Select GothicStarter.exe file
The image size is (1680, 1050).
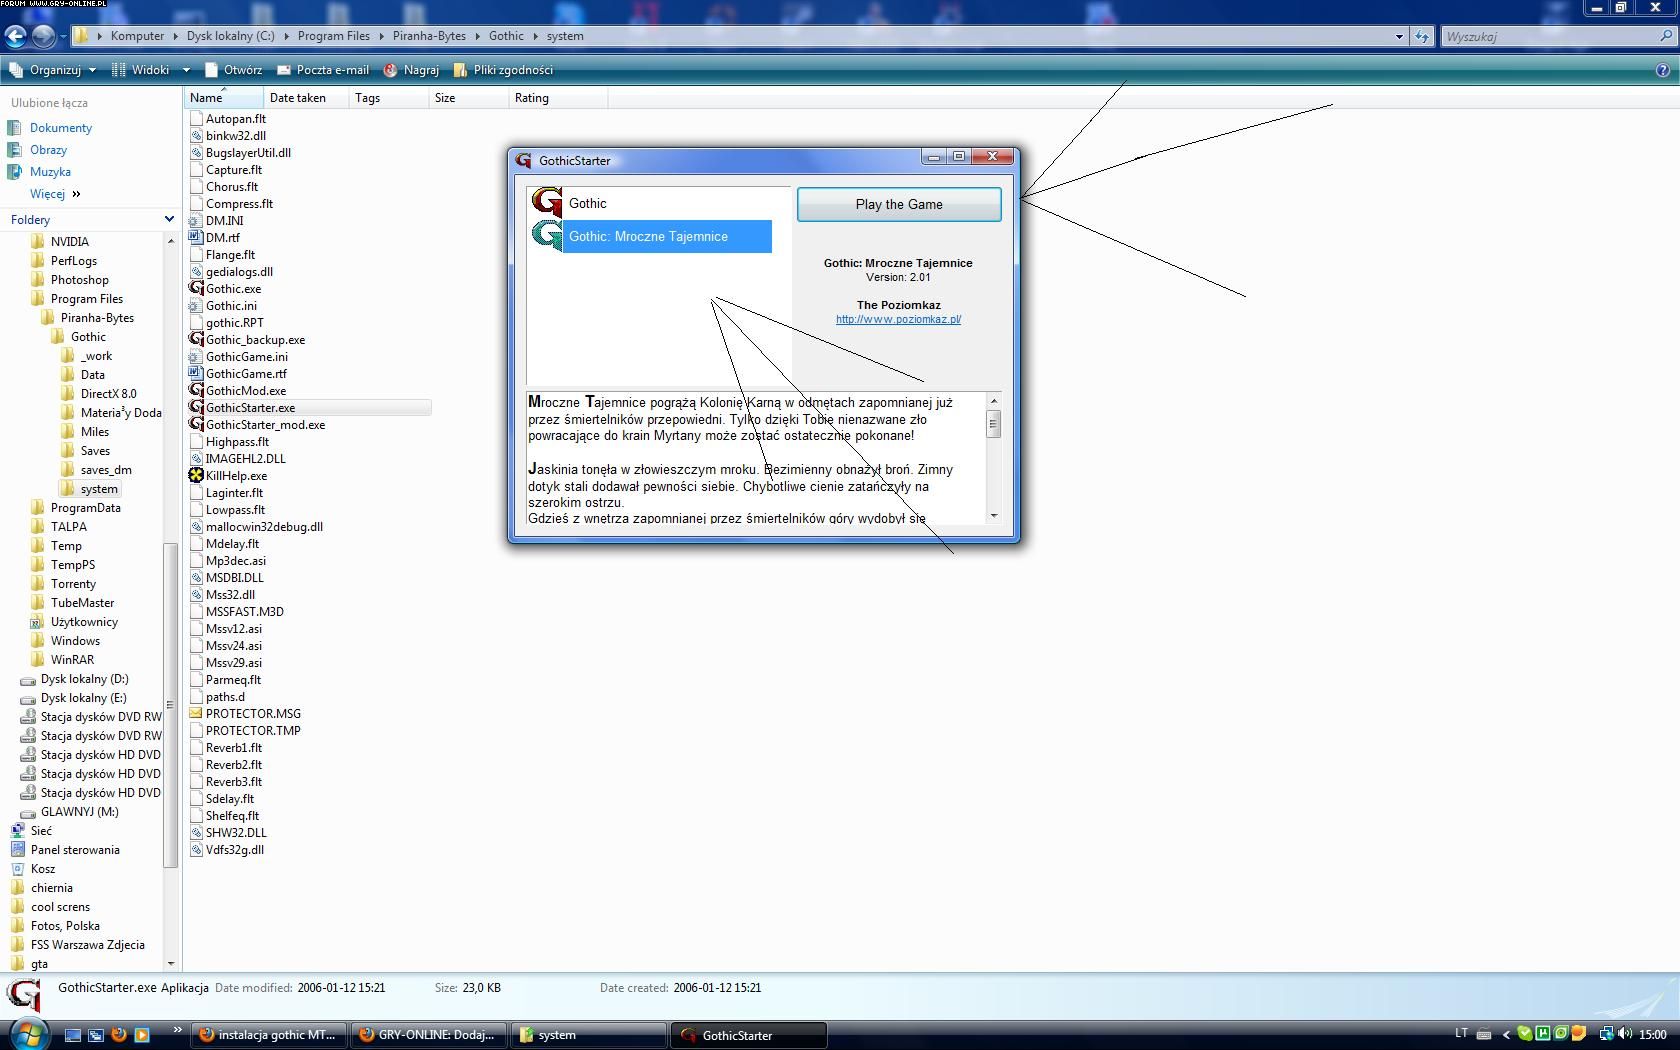point(250,408)
